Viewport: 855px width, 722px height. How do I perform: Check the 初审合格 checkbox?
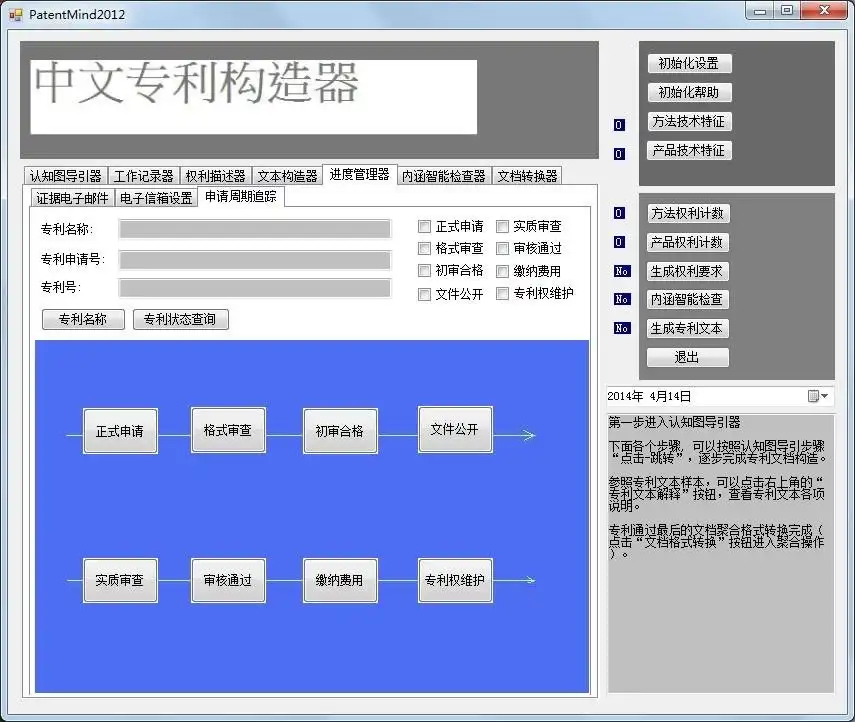[424, 270]
